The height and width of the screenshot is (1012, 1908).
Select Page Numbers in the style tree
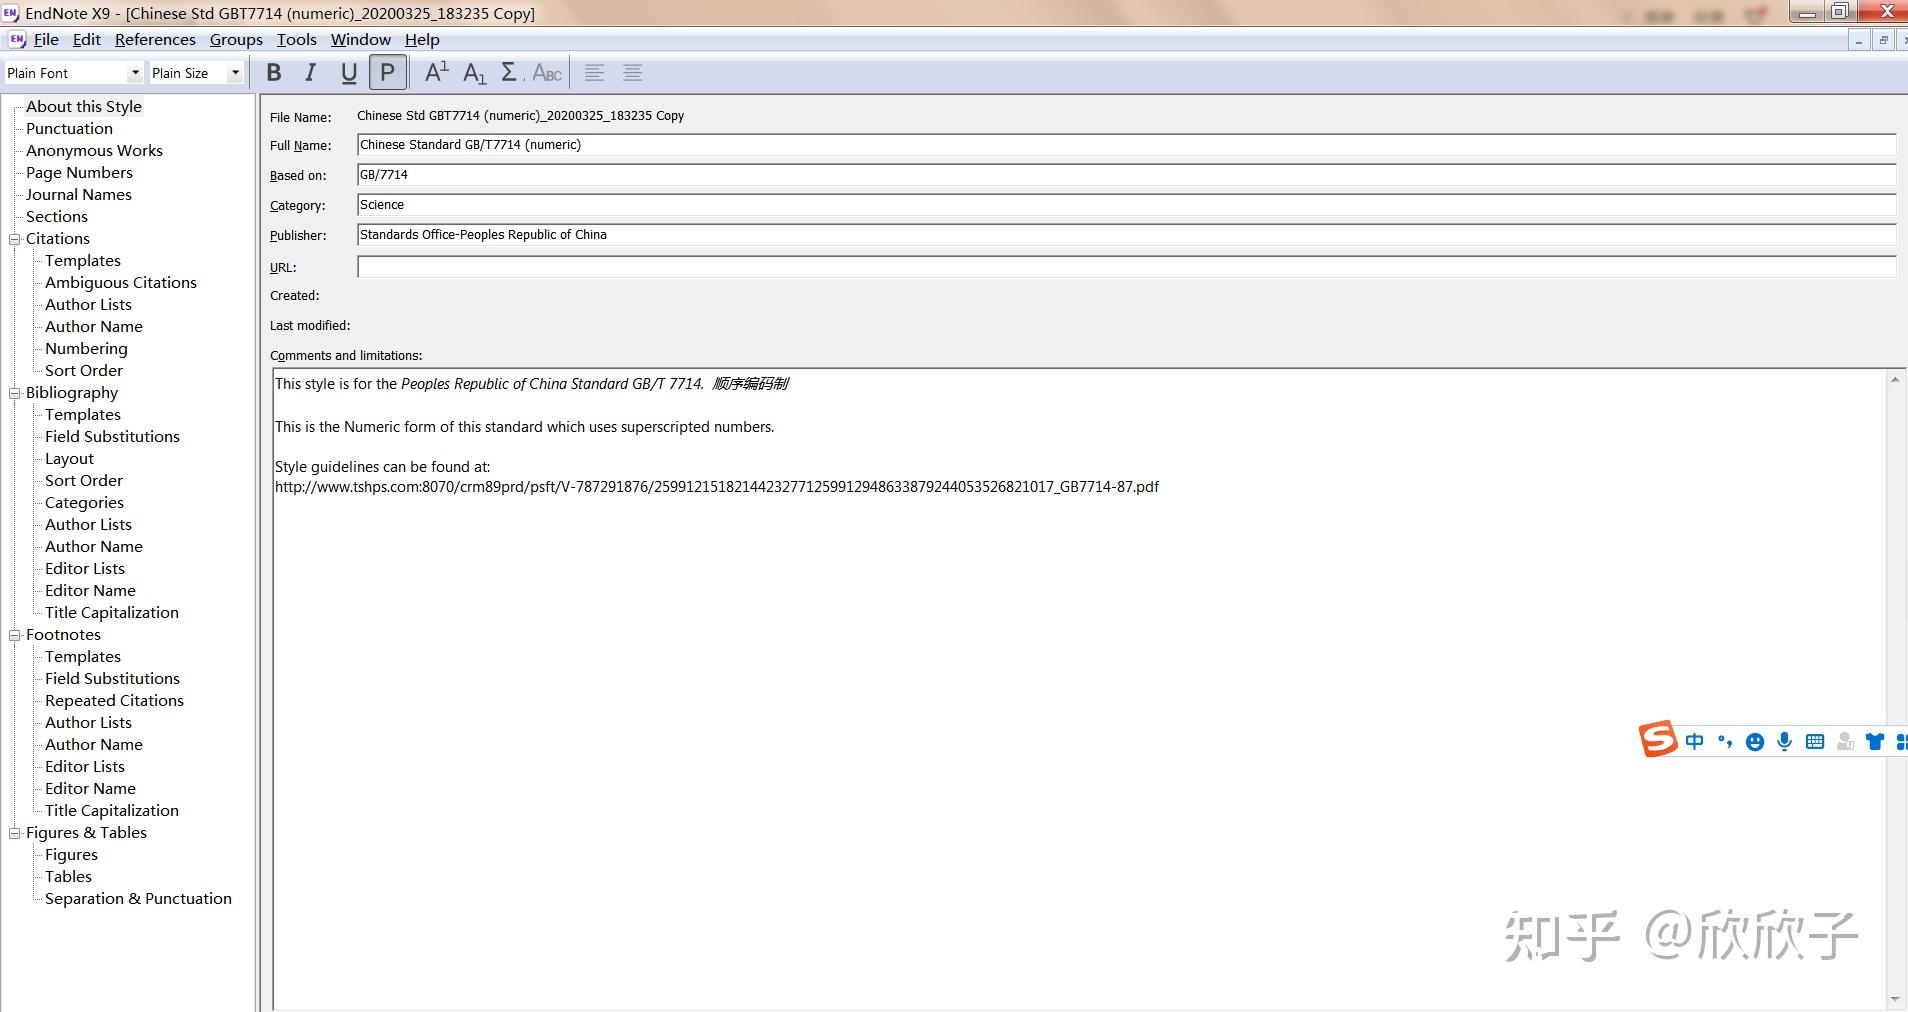coord(79,173)
